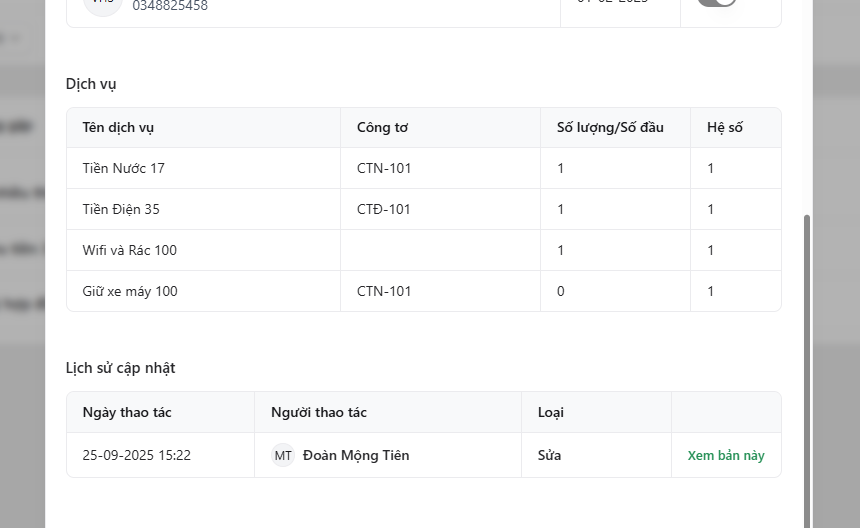The width and height of the screenshot is (860, 528).
Task: Click the MT avatar icon
Action: coord(283,455)
